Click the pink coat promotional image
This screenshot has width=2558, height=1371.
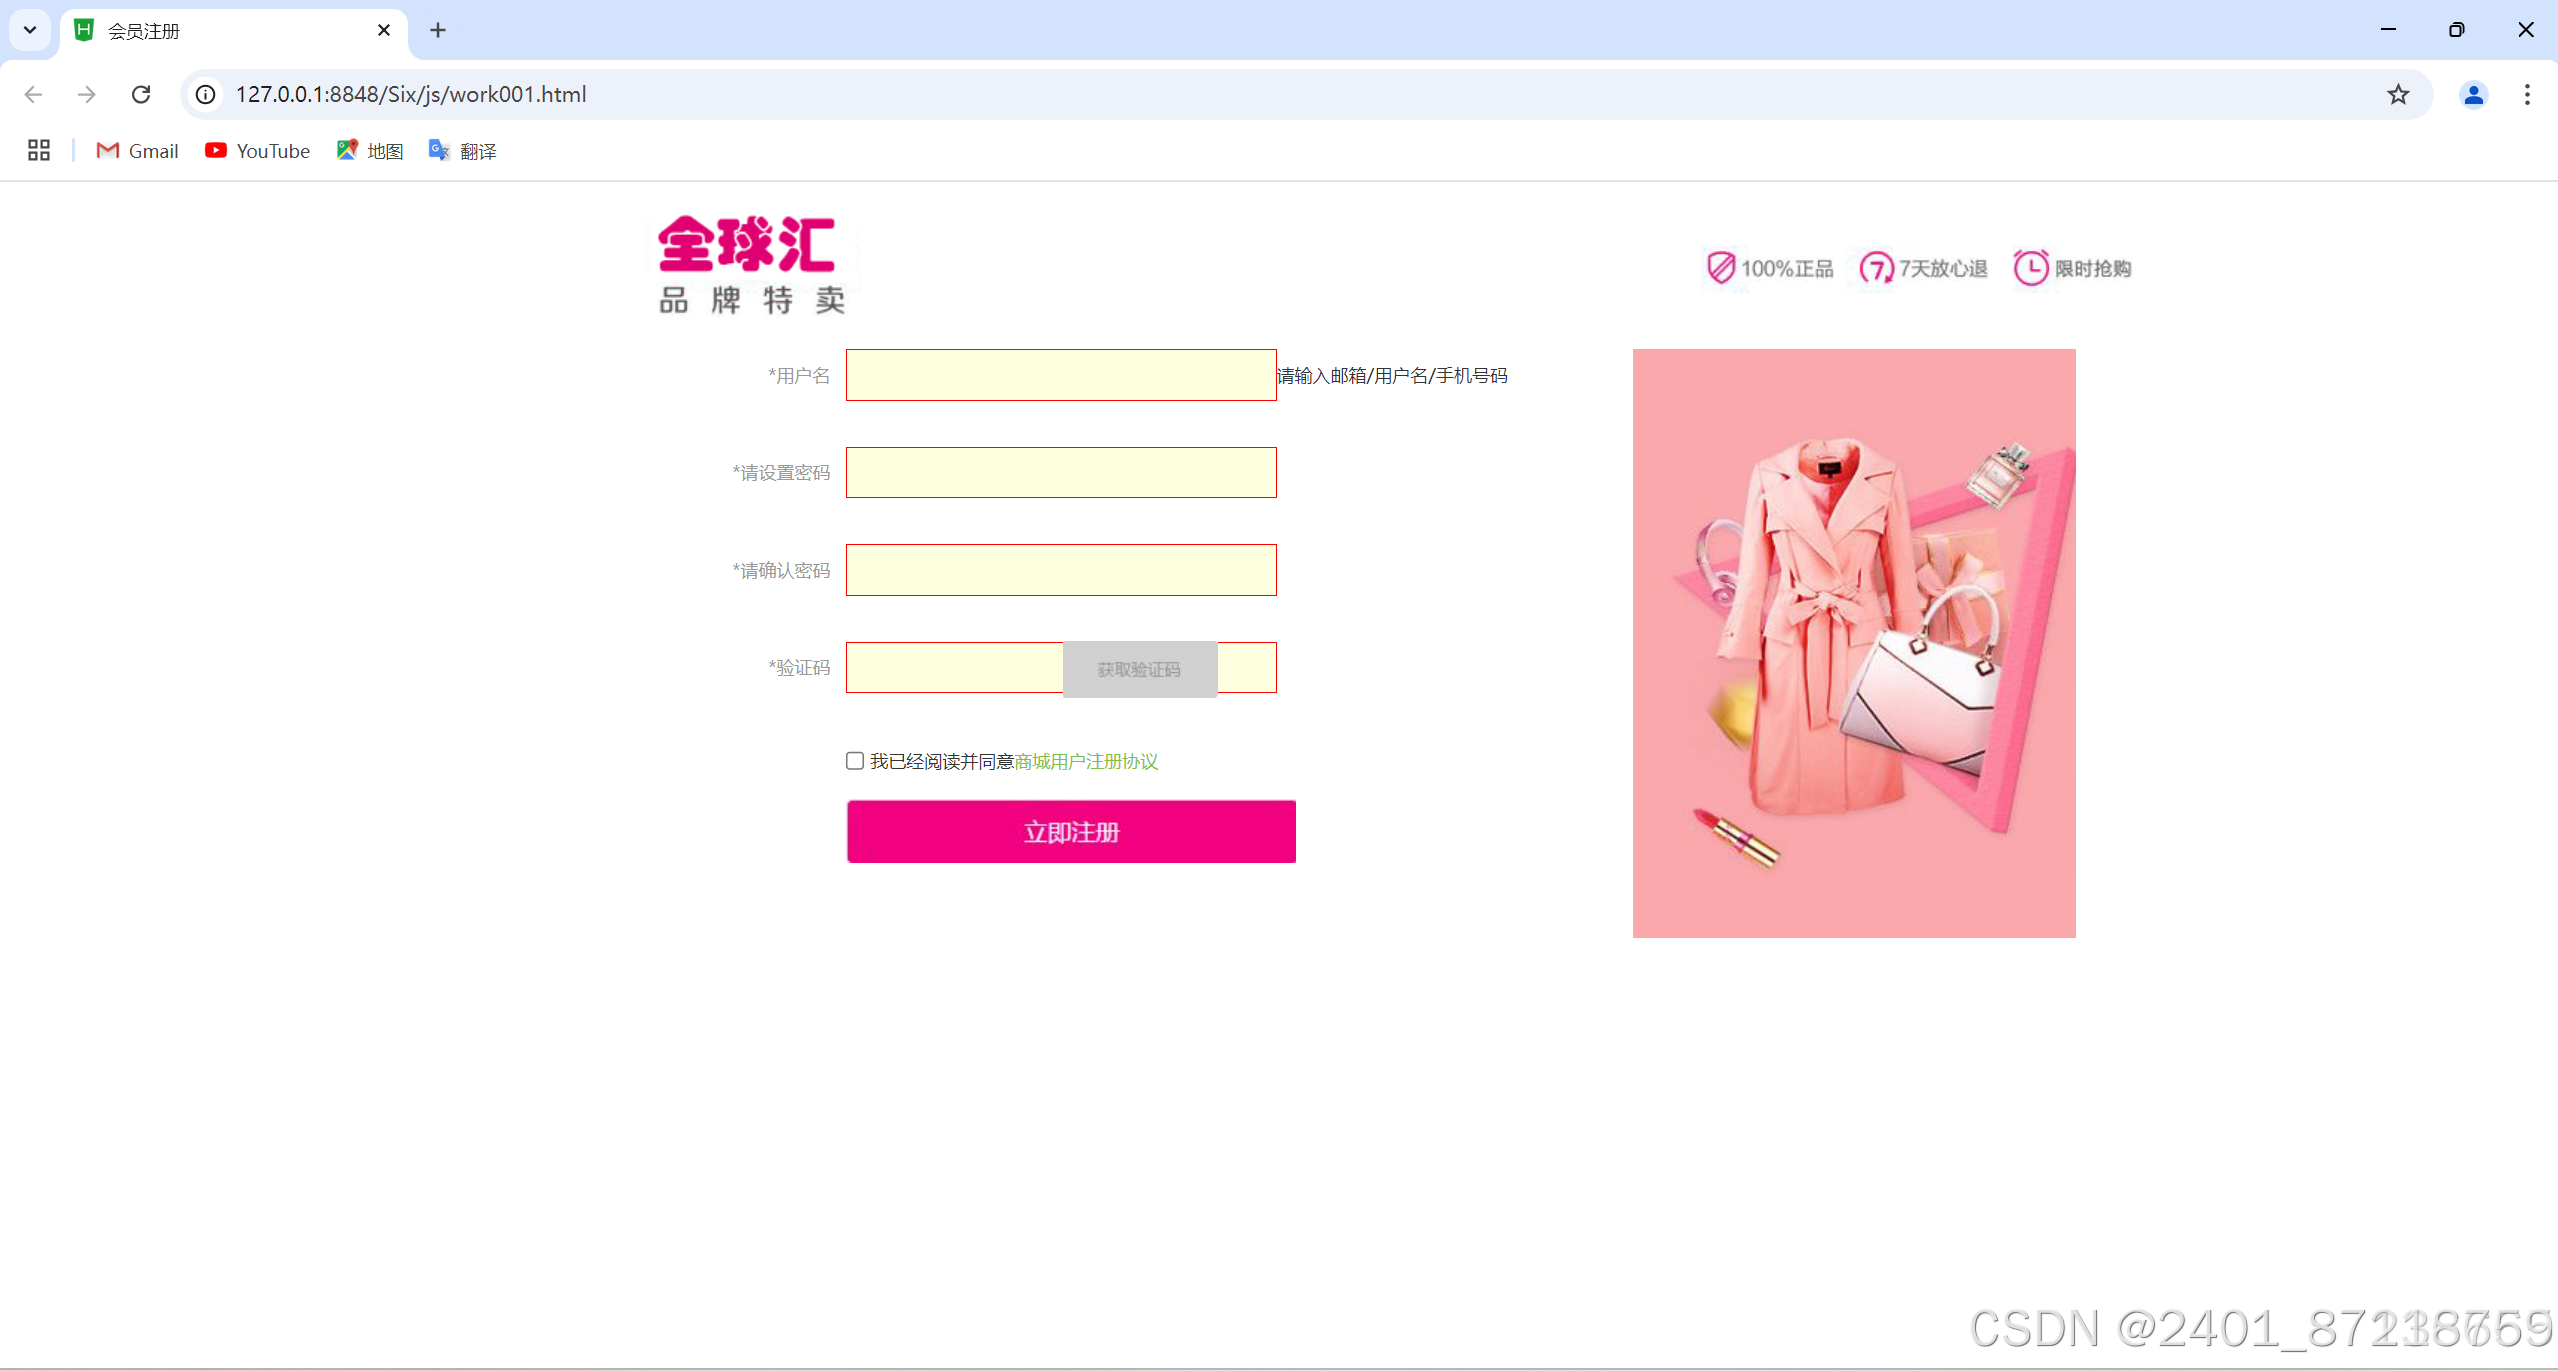(x=1853, y=642)
